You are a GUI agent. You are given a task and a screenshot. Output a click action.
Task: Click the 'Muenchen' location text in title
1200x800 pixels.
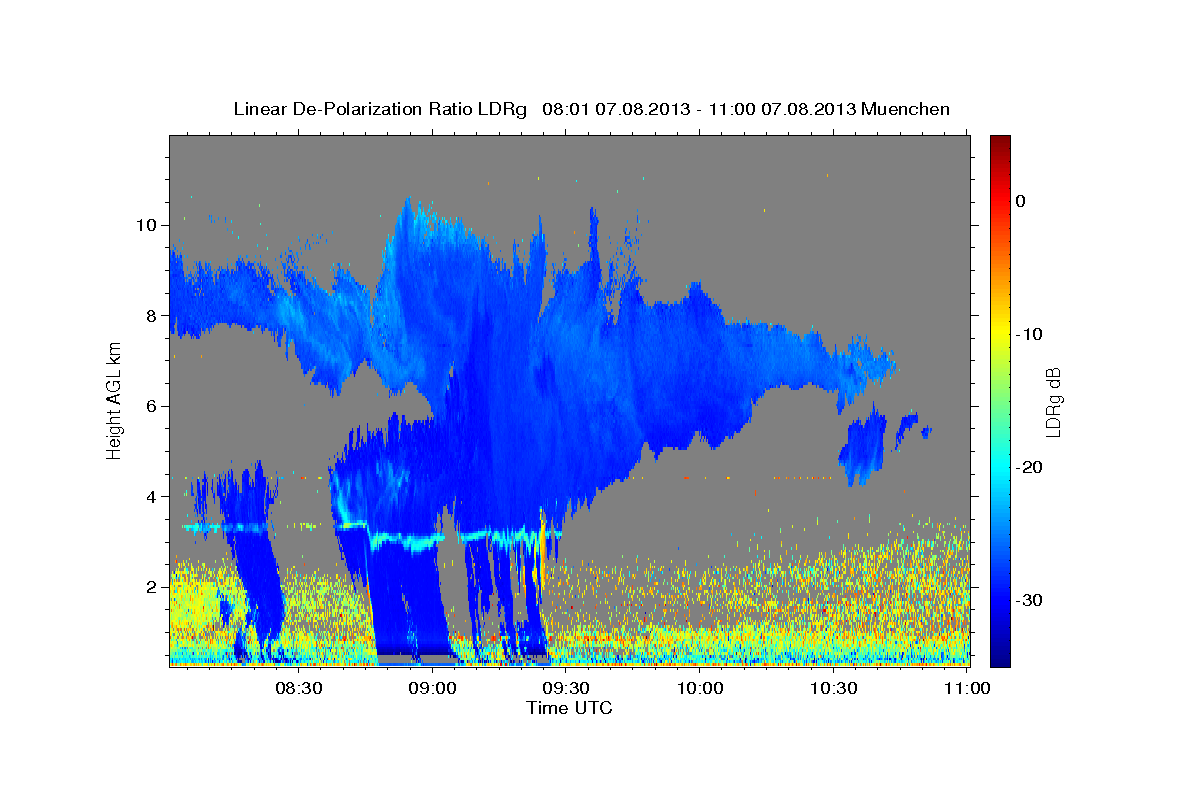[906, 109]
